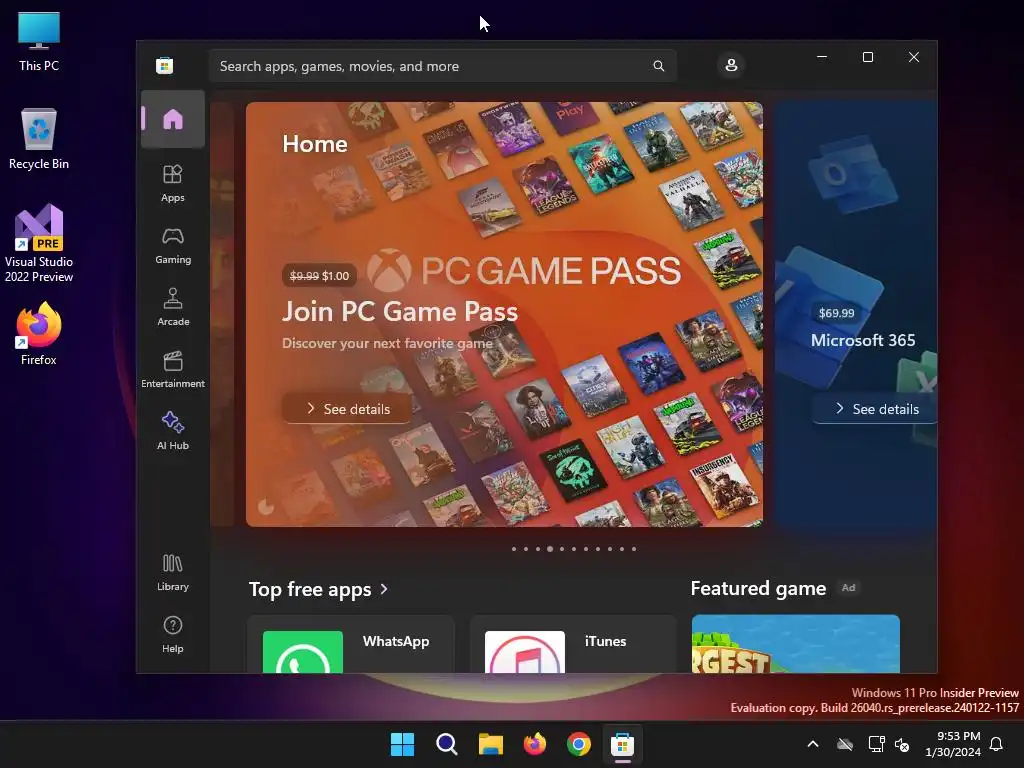Go to Home in the sidebar

[173, 119]
